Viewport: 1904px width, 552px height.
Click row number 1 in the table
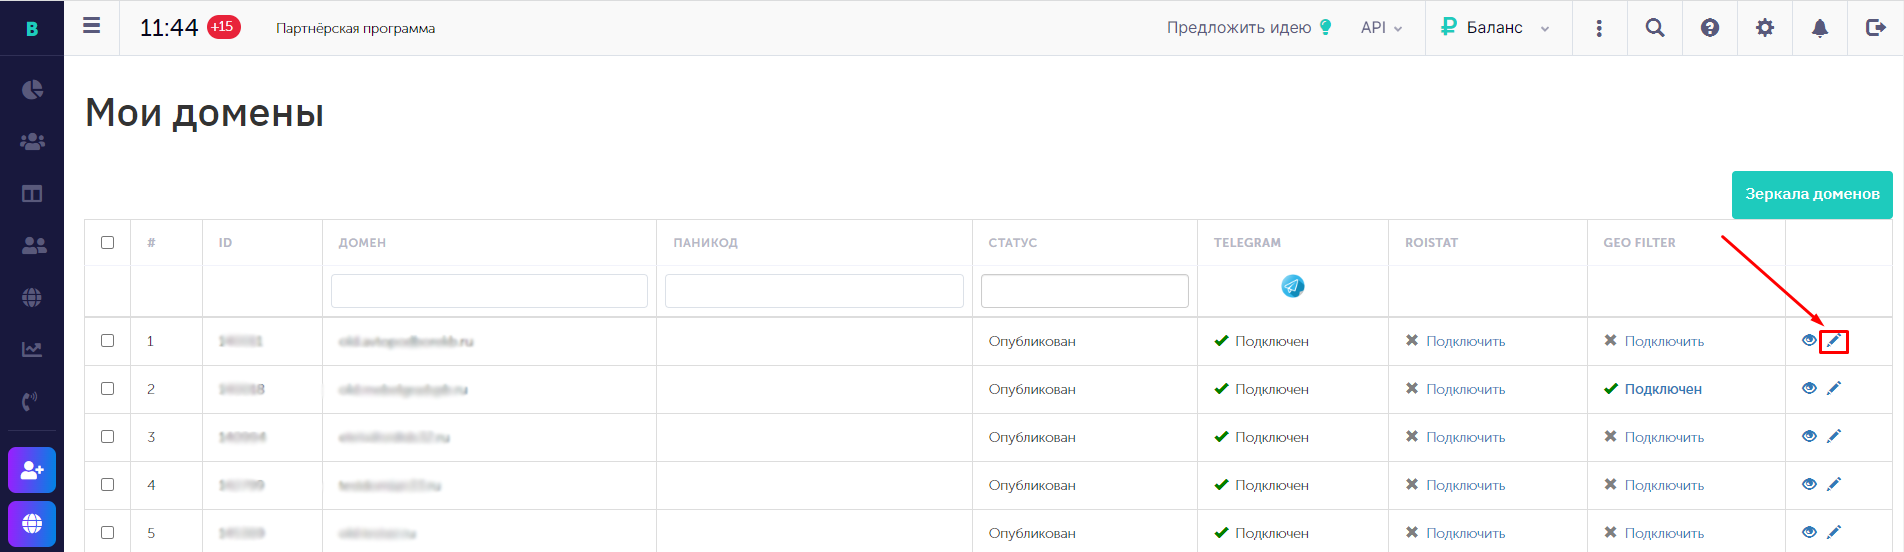click(150, 341)
